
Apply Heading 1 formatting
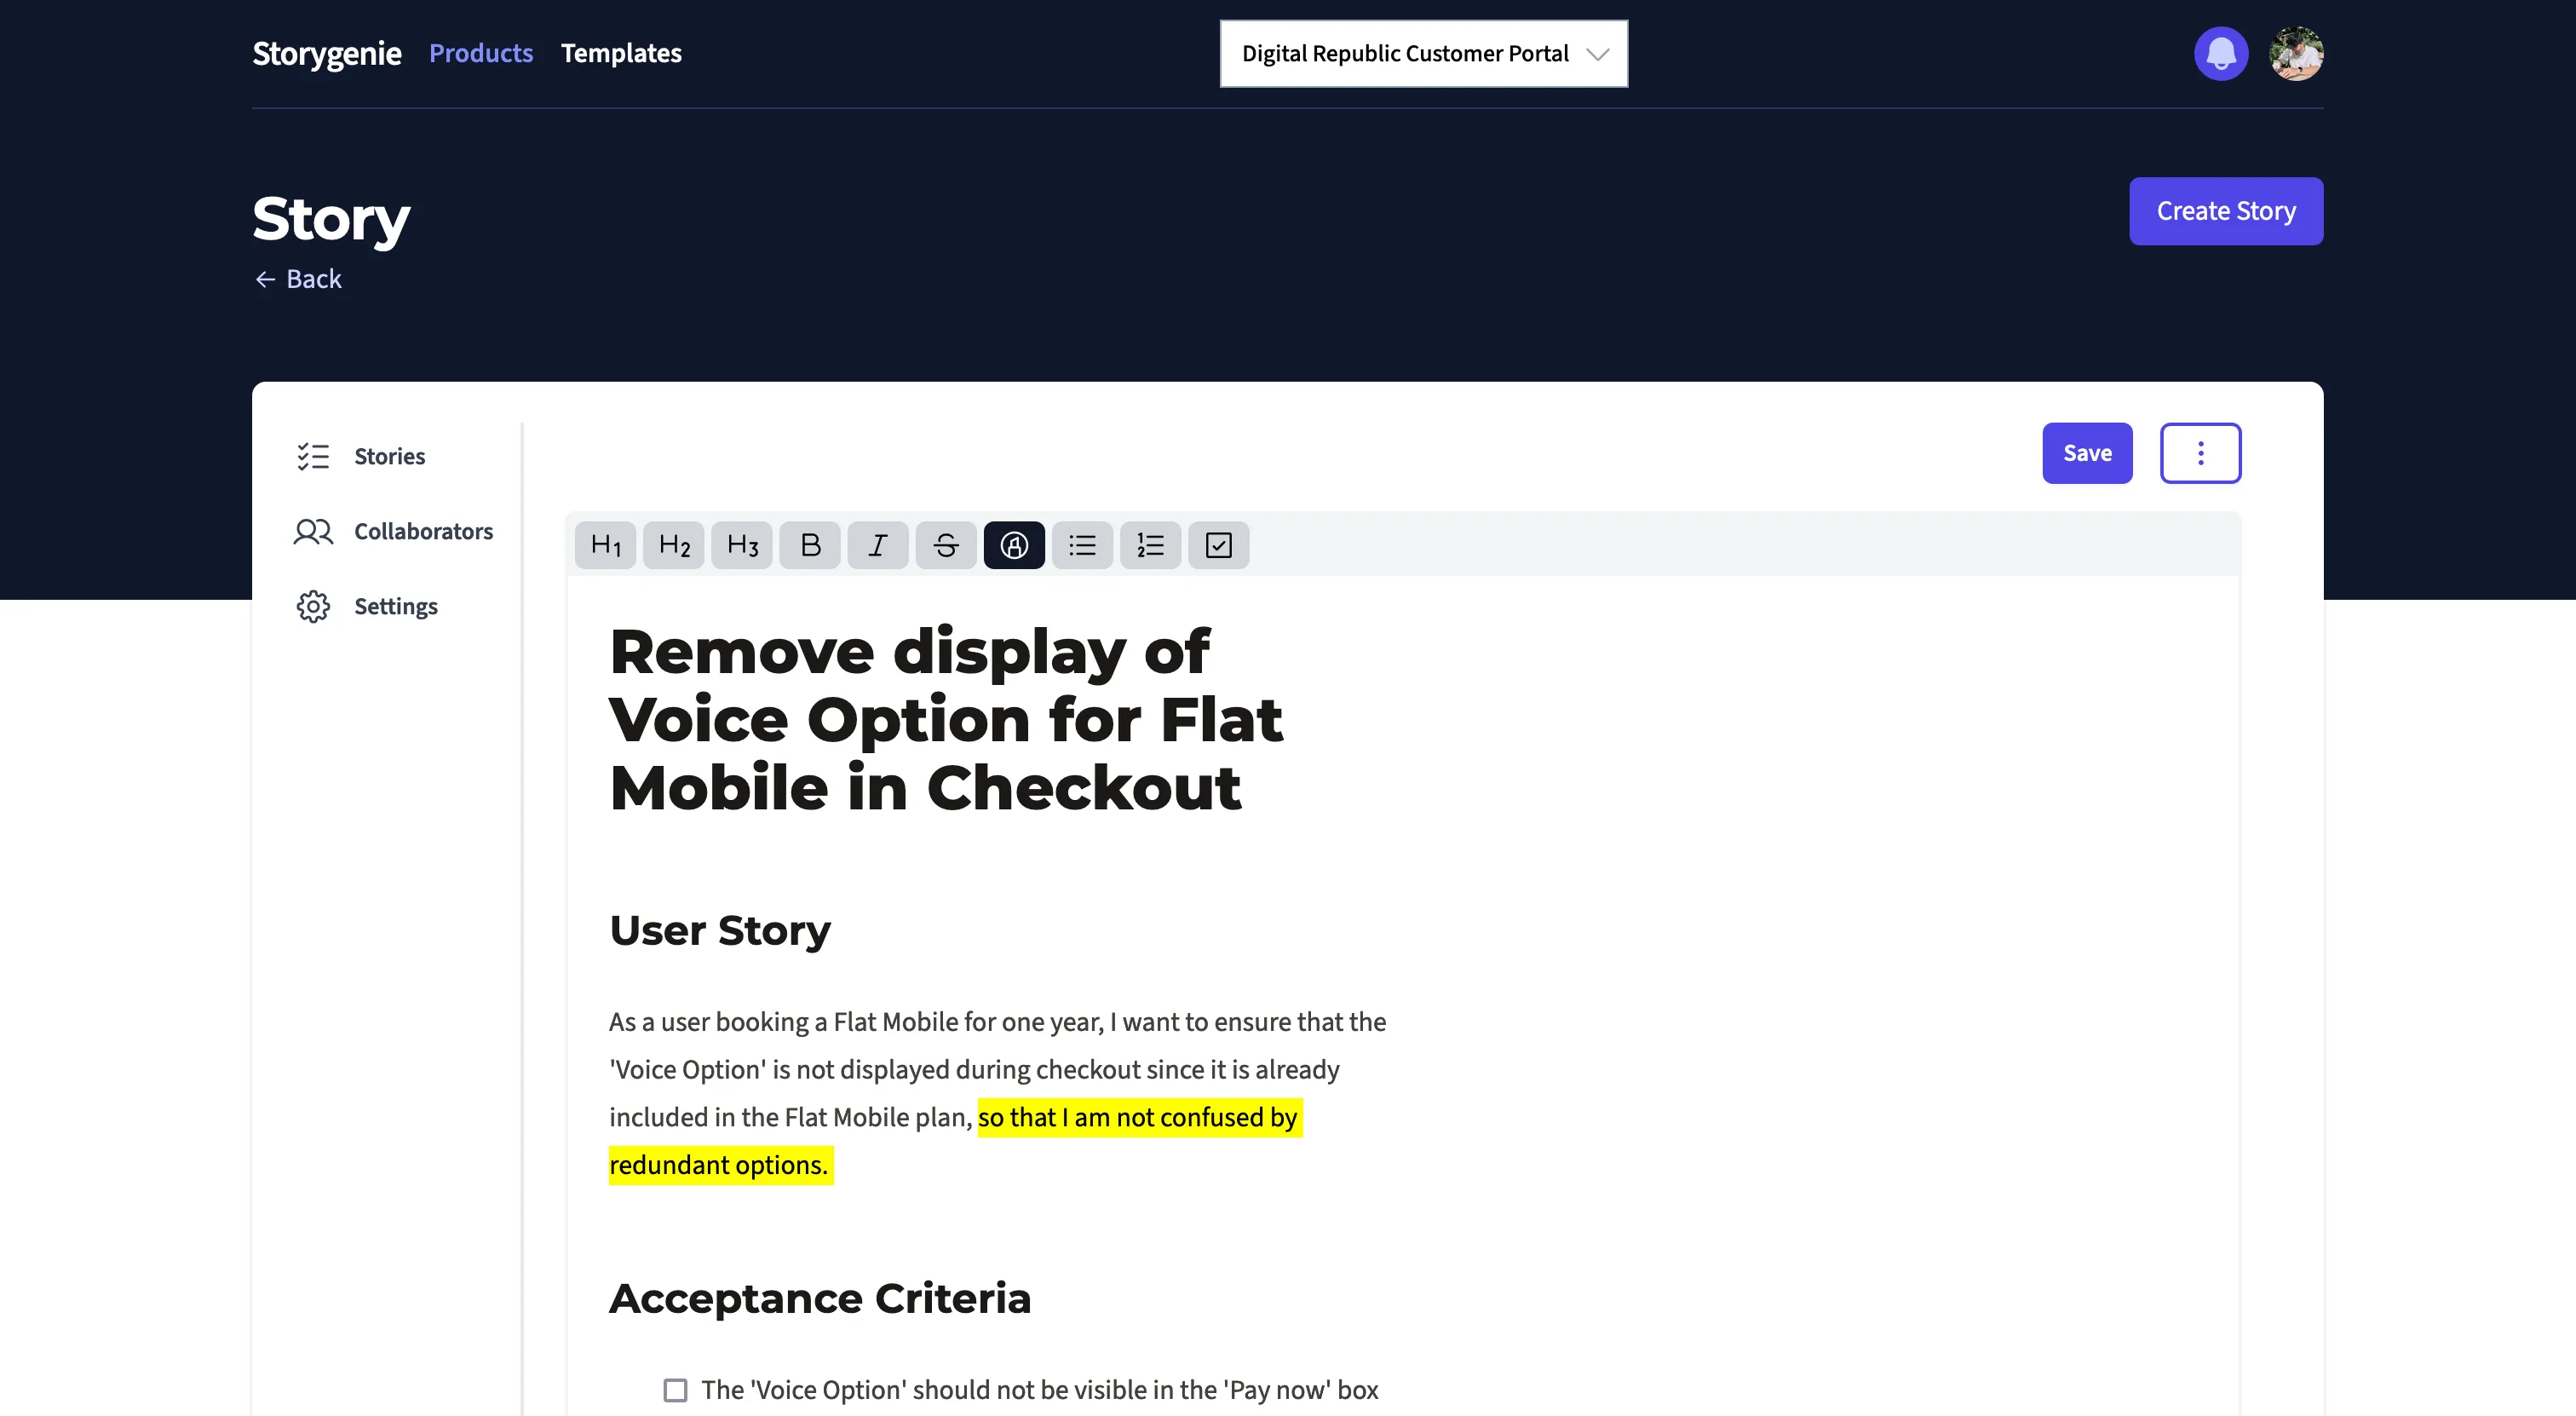605,545
